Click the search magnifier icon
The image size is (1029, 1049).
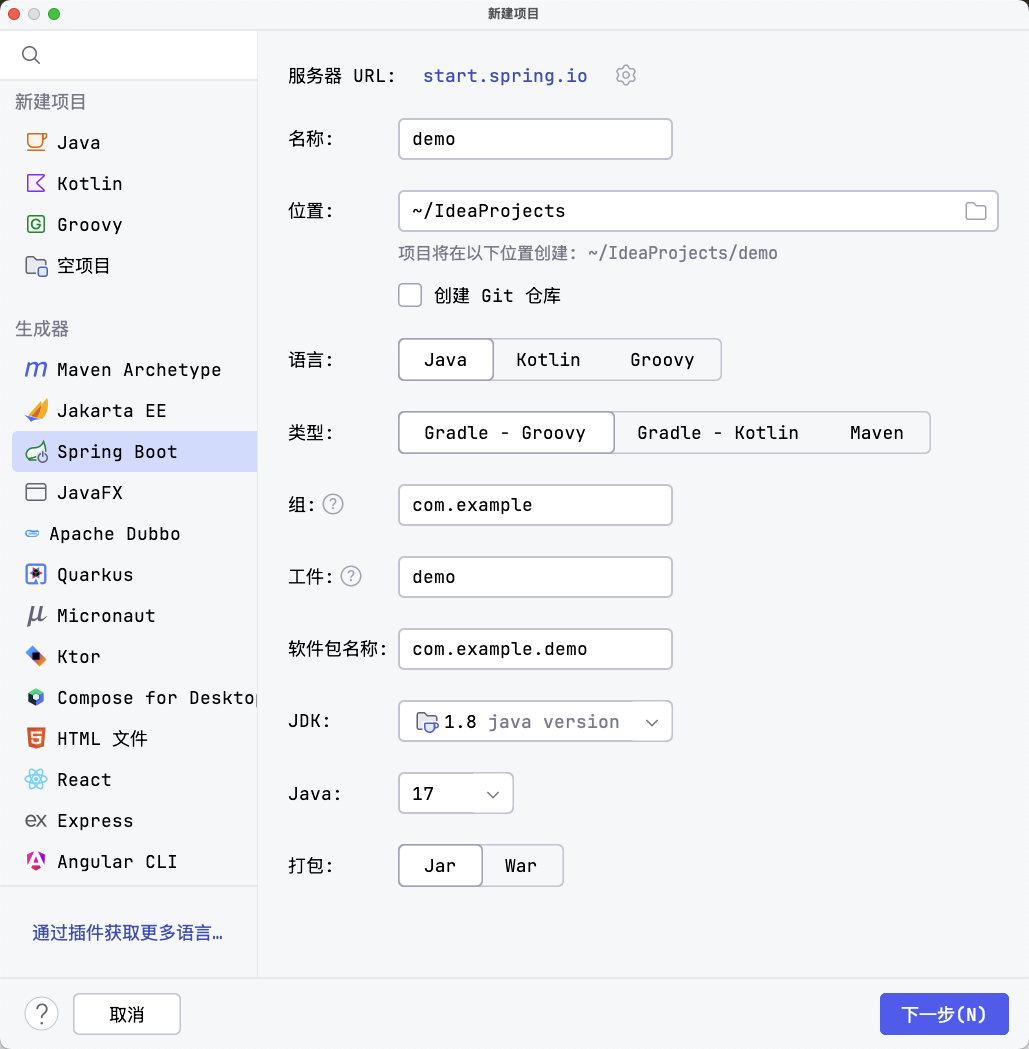tap(31, 55)
